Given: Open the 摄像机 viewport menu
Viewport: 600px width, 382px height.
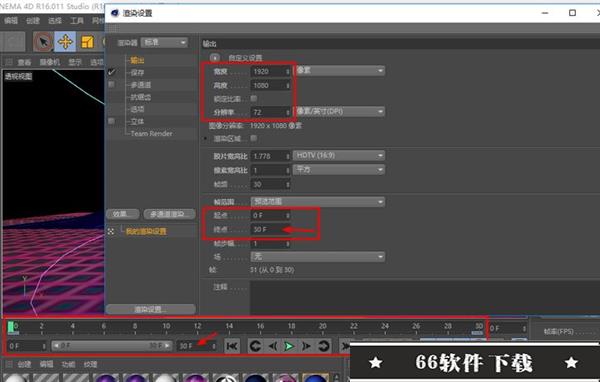Looking at the screenshot, I should pyautogui.click(x=50, y=62).
